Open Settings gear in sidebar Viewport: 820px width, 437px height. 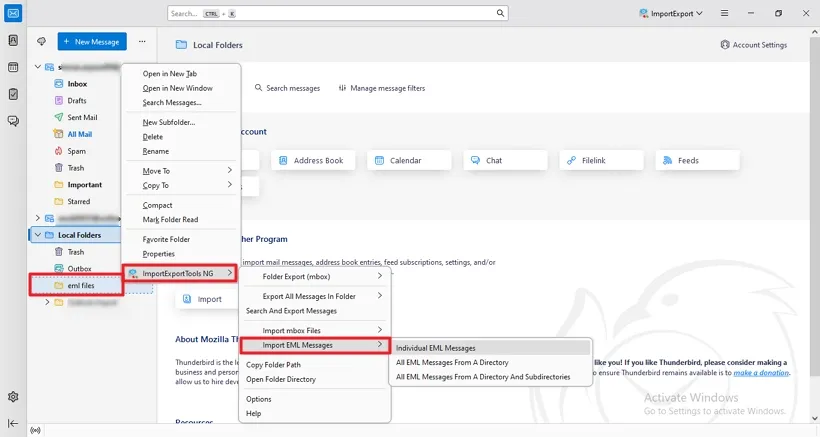[x=13, y=397]
